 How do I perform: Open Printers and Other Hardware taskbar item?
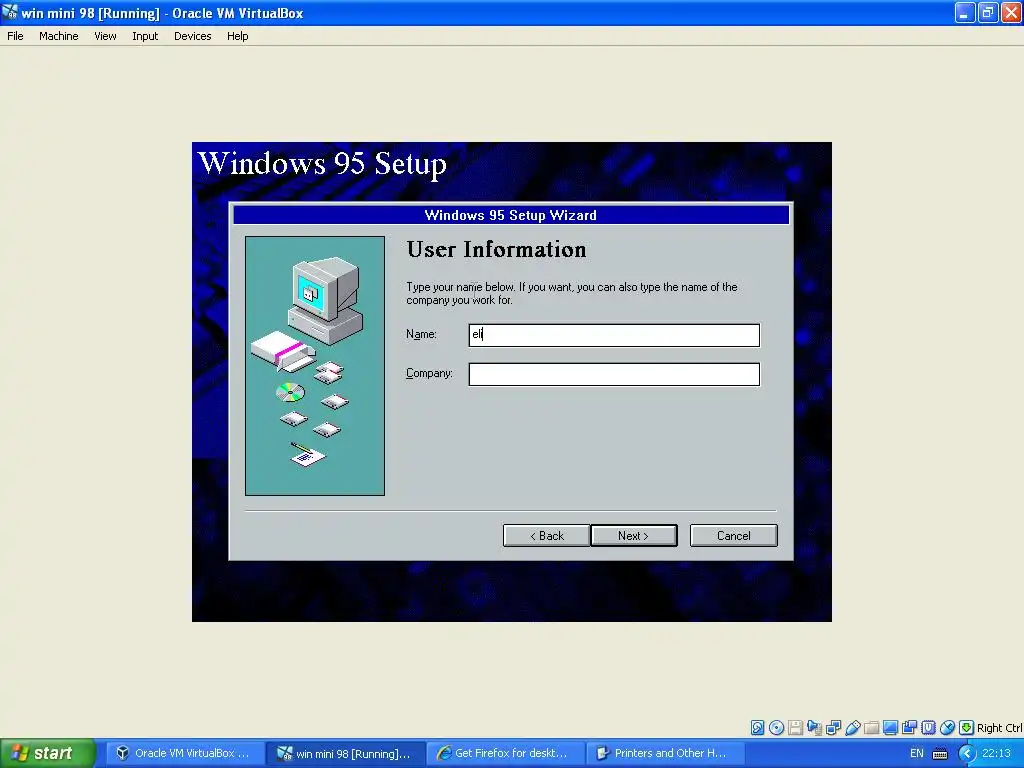(x=665, y=753)
